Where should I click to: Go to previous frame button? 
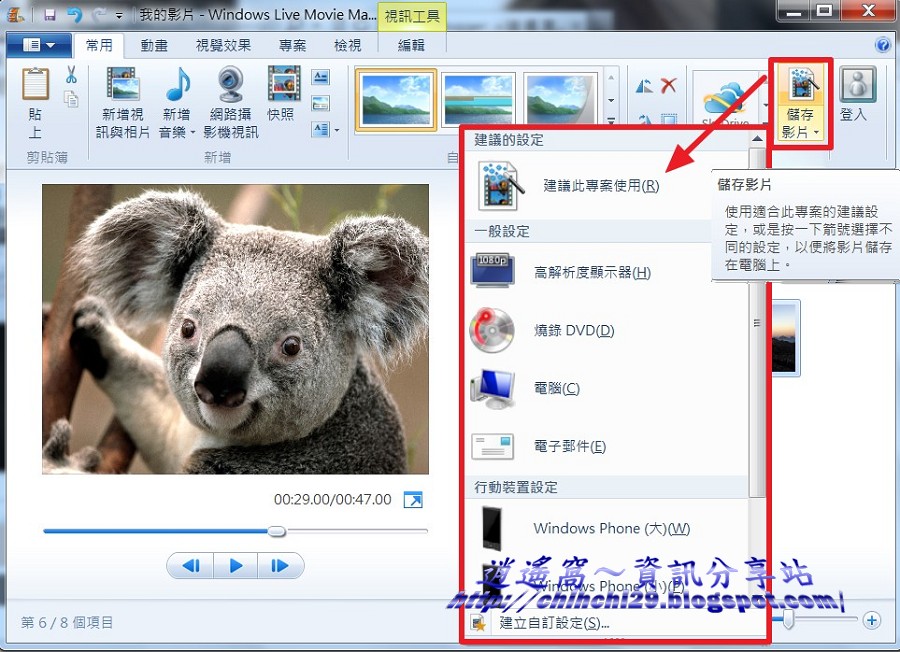(191, 566)
